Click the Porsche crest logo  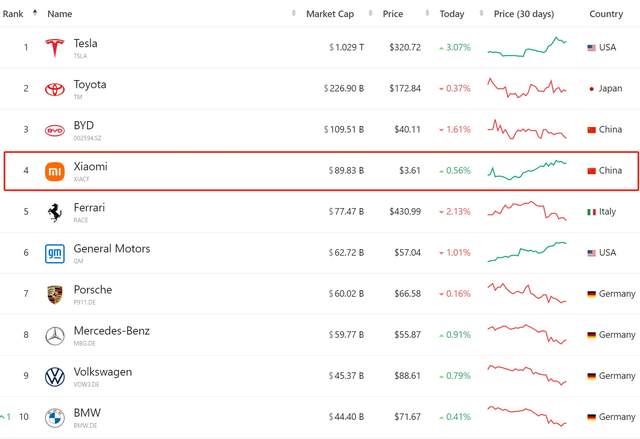[x=55, y=295]
